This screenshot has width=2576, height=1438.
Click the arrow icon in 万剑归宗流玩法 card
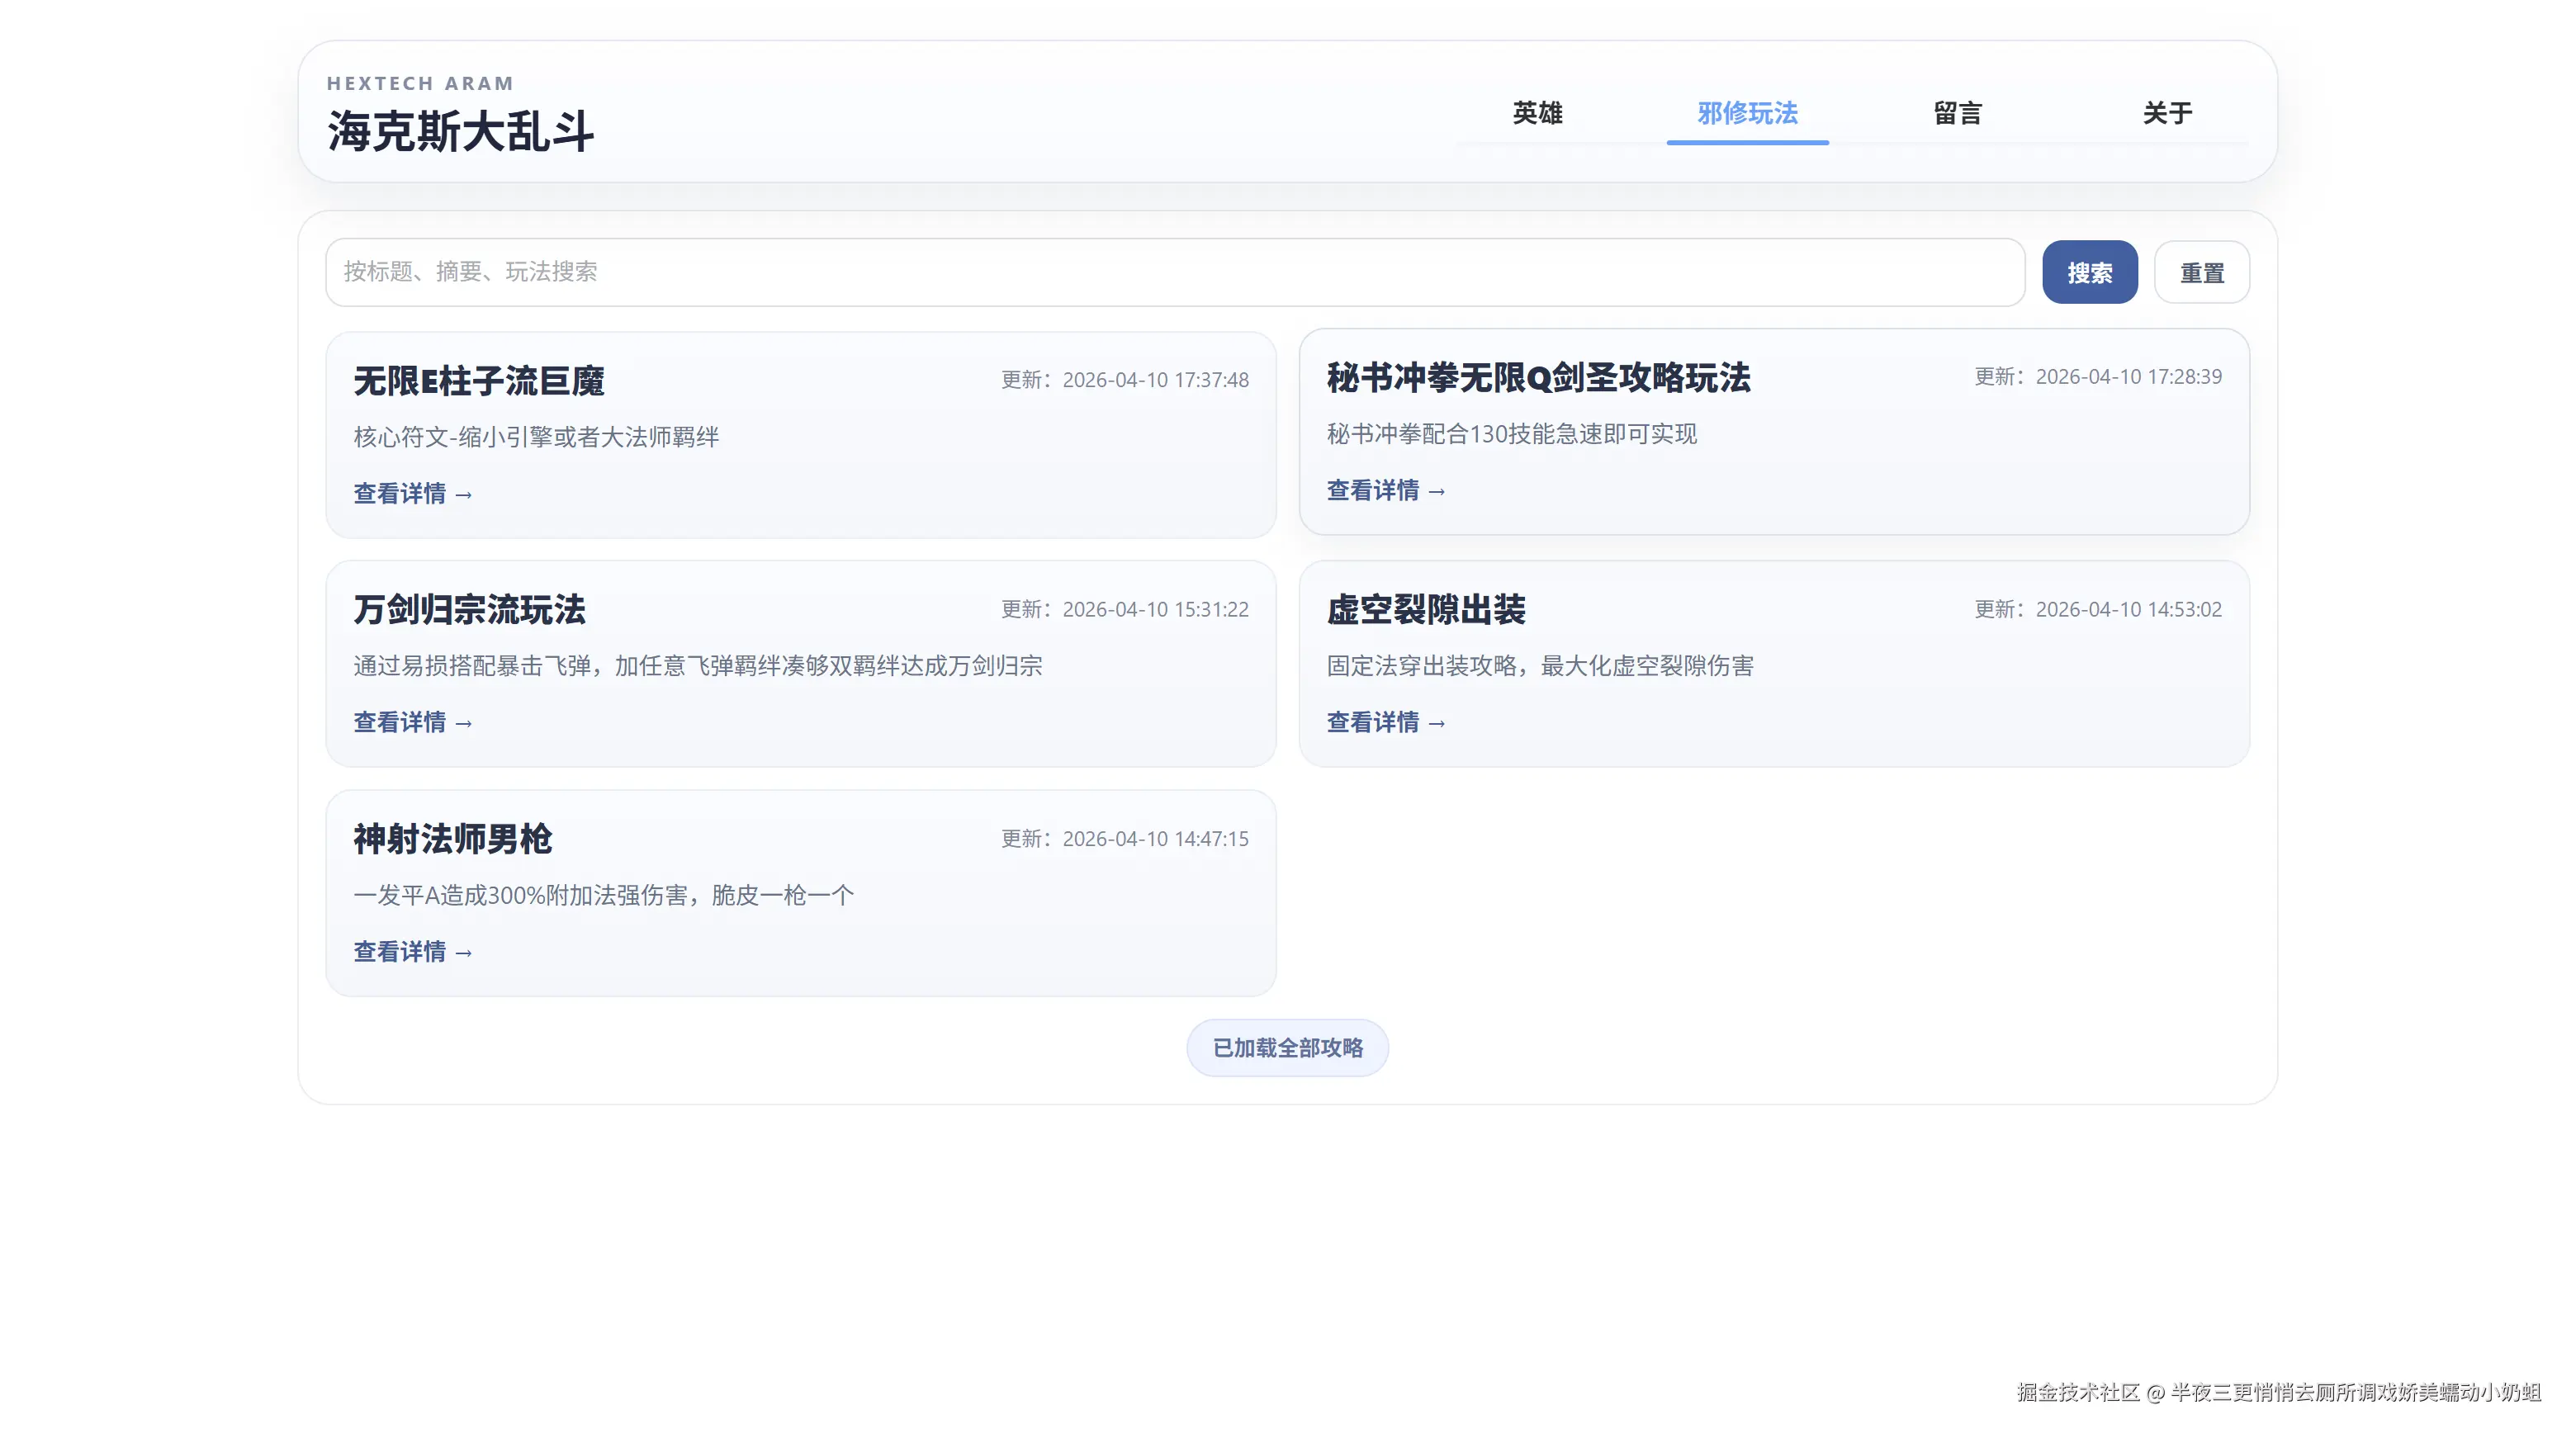[464, 723]
